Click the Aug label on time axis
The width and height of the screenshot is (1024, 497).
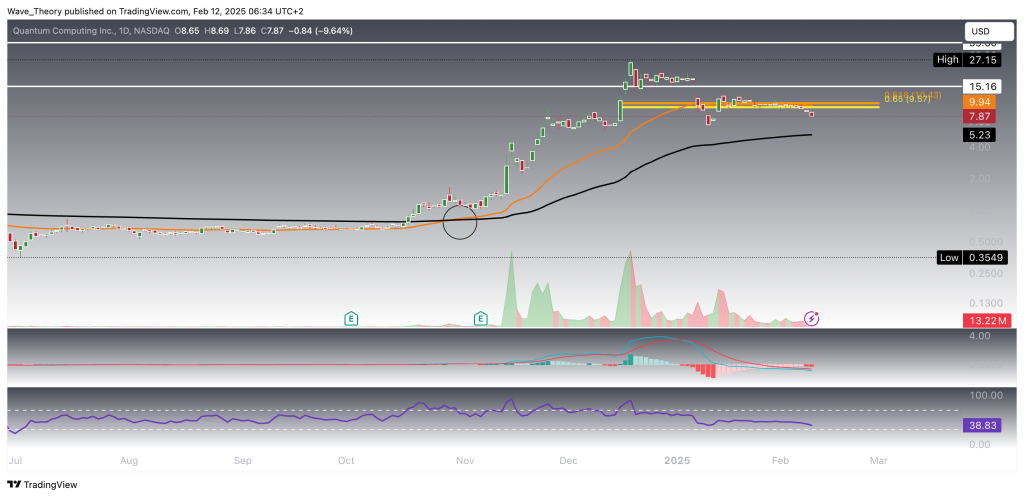(129, 460)
